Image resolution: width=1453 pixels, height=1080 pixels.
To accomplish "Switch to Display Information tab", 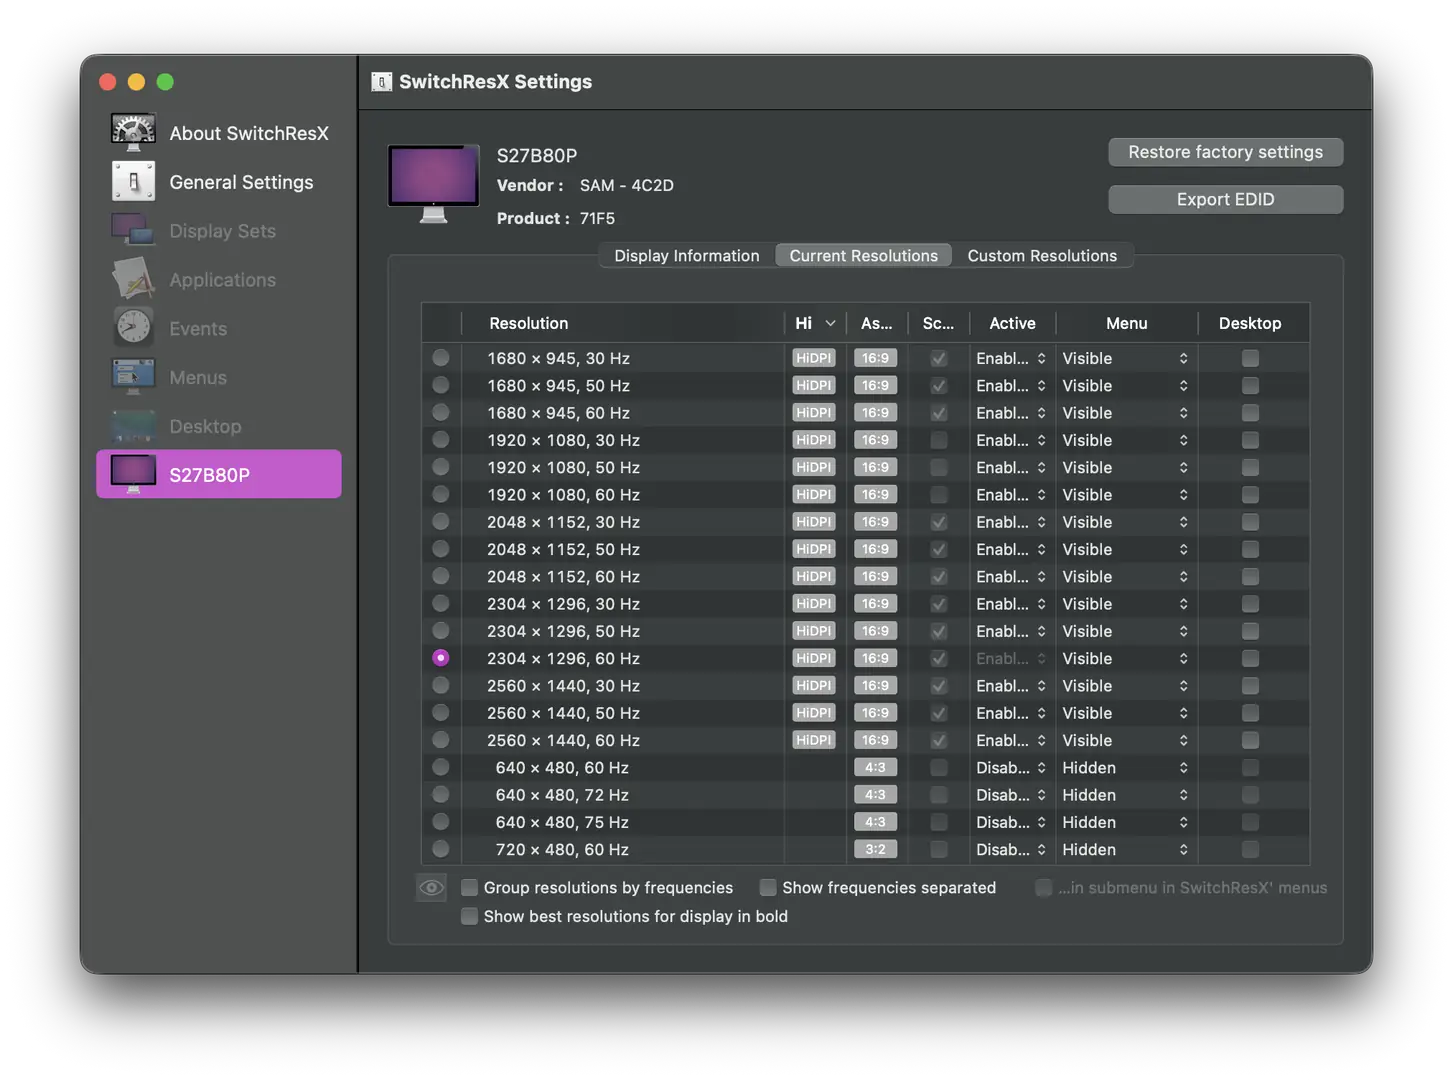I will tap(687, 256).
